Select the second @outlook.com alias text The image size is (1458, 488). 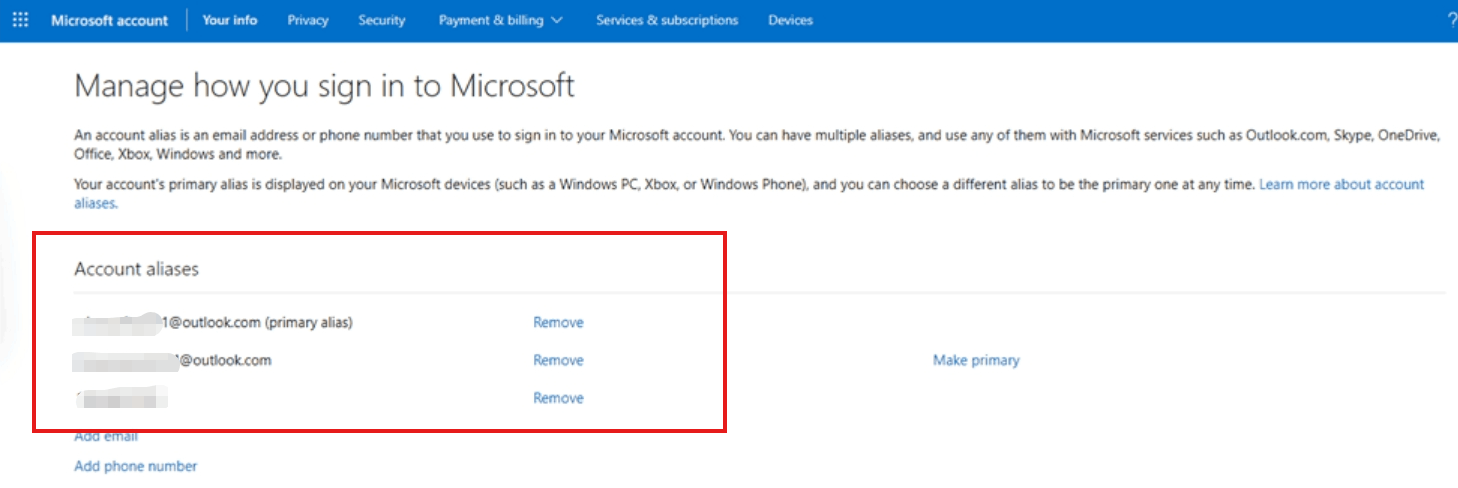(174, 360)
